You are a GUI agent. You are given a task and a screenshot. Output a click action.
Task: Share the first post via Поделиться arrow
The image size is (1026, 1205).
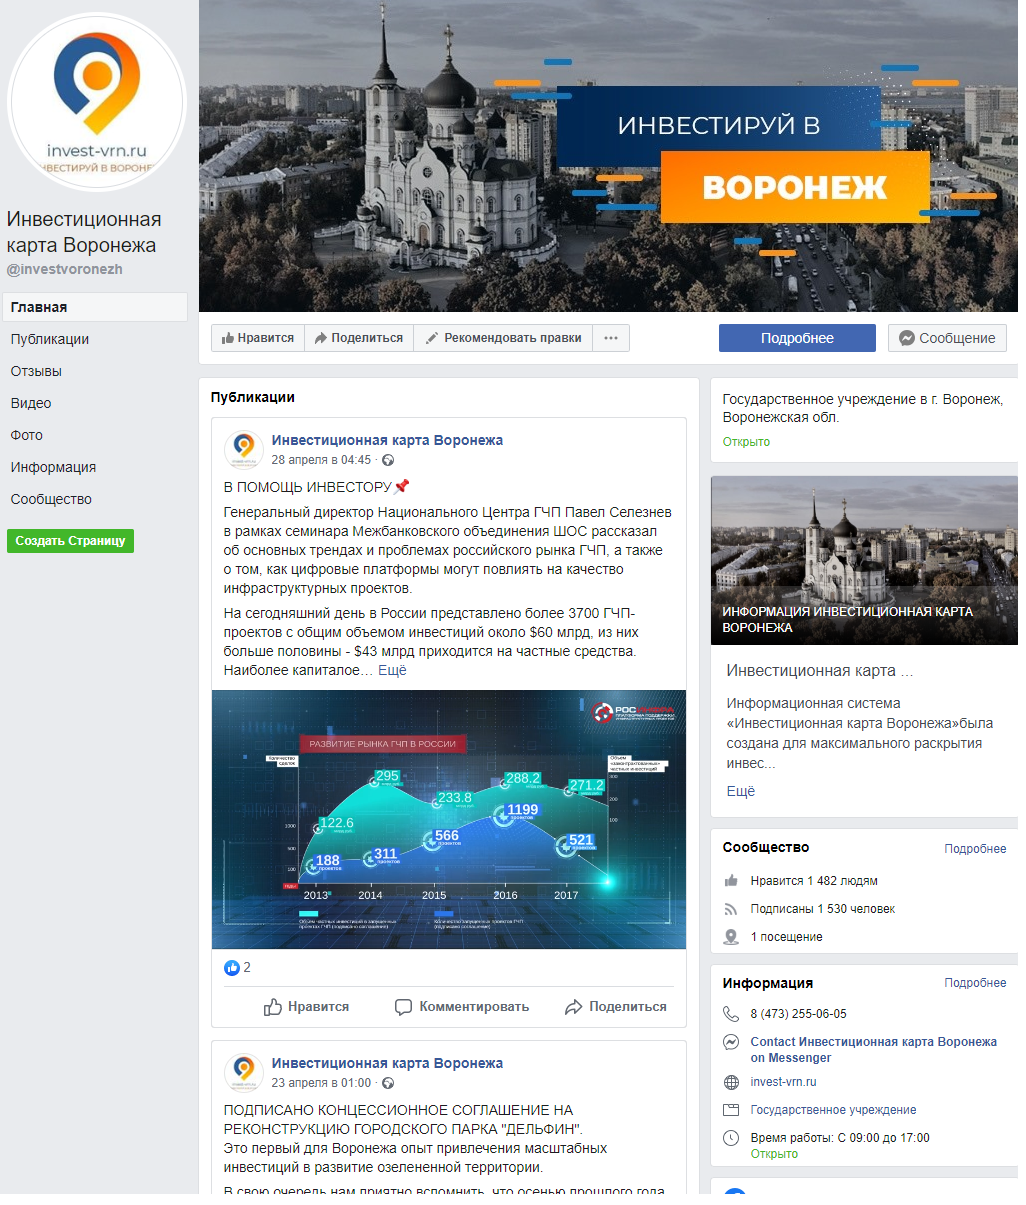(616, 1007)
